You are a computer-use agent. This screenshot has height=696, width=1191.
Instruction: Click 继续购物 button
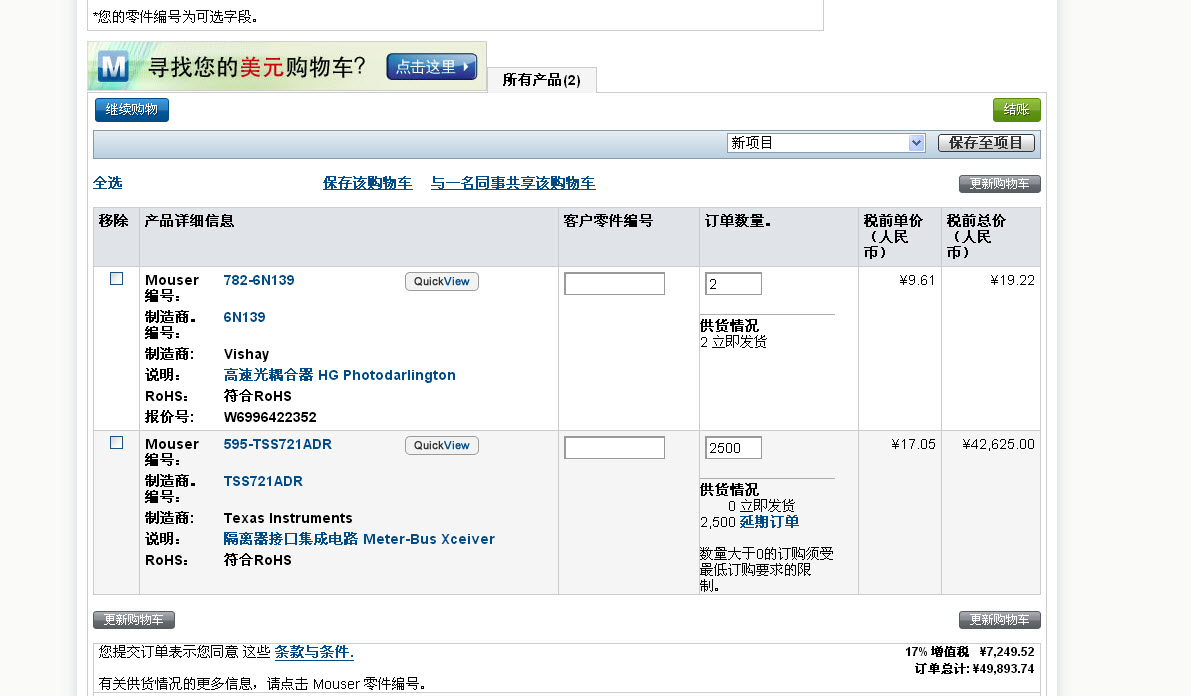(131, 109)
